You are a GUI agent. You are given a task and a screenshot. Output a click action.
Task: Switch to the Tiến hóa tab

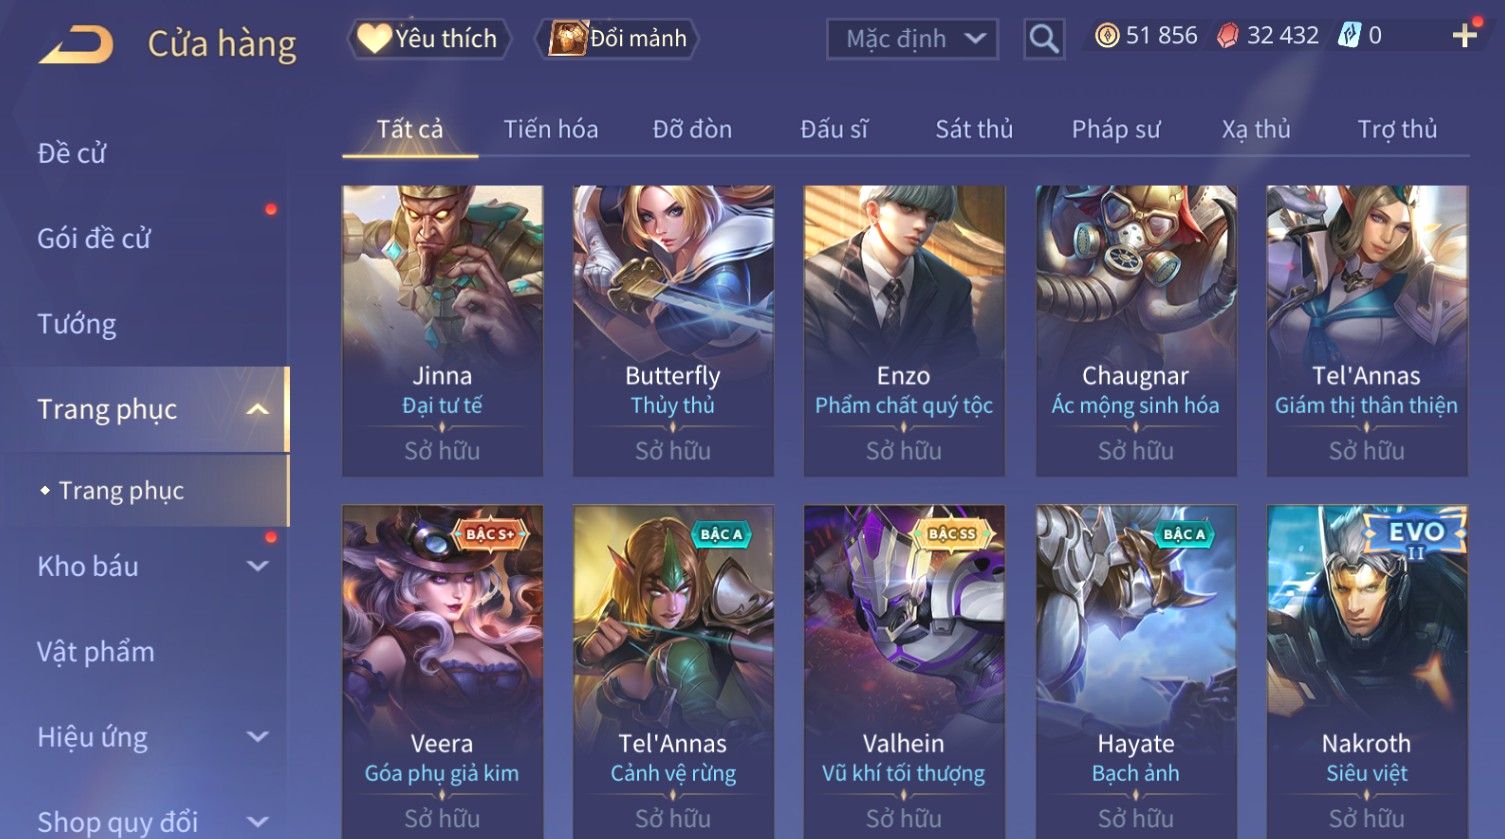click(551, 129)
